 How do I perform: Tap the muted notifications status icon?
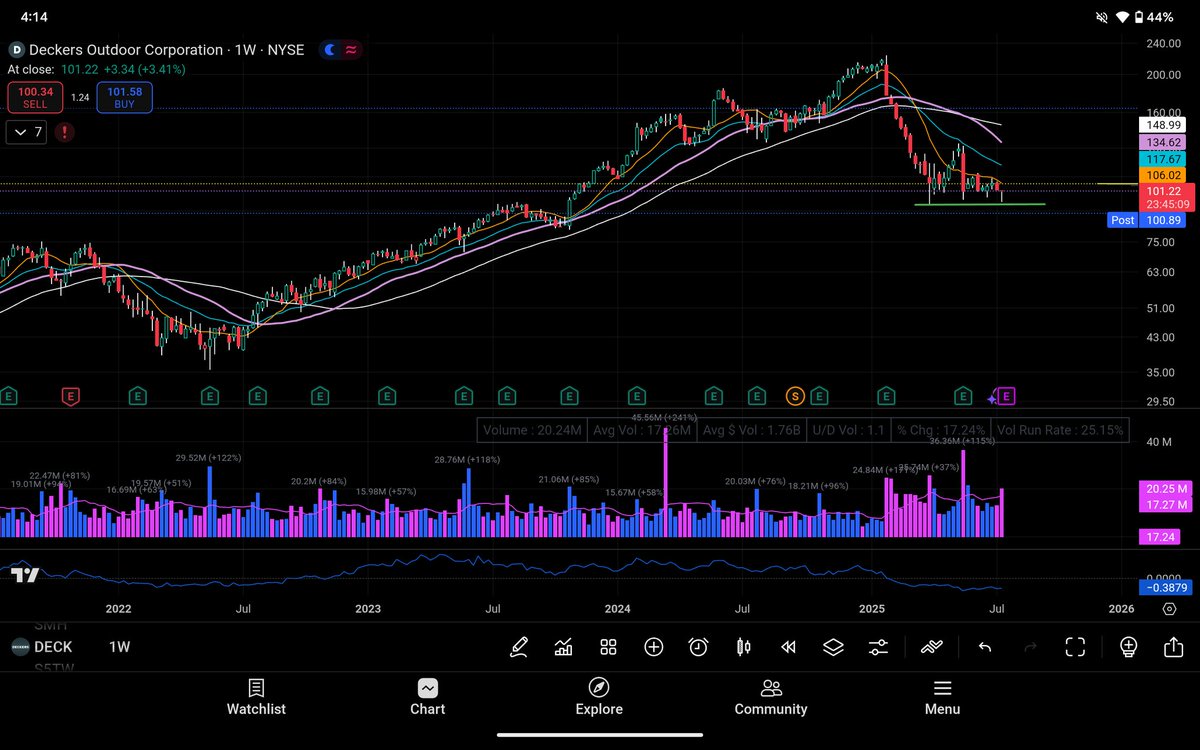click(1102, 17)
